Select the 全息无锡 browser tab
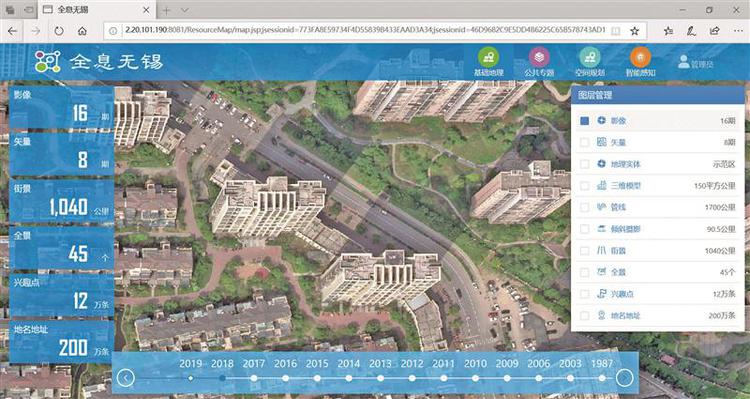 pos(96,10)
